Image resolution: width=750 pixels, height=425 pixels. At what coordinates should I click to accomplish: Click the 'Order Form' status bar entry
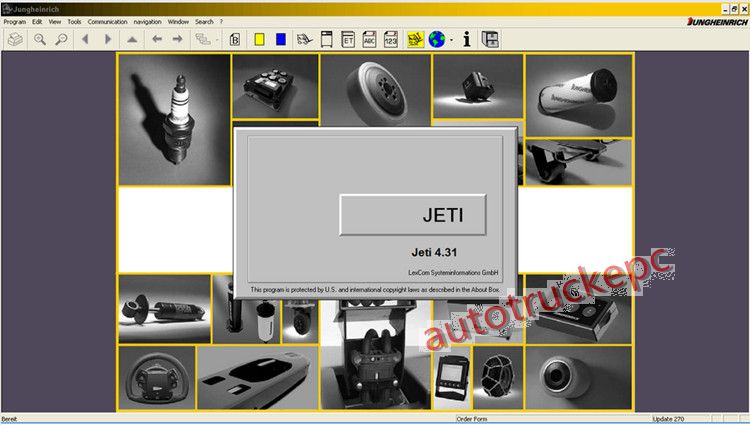coord(472,419)
